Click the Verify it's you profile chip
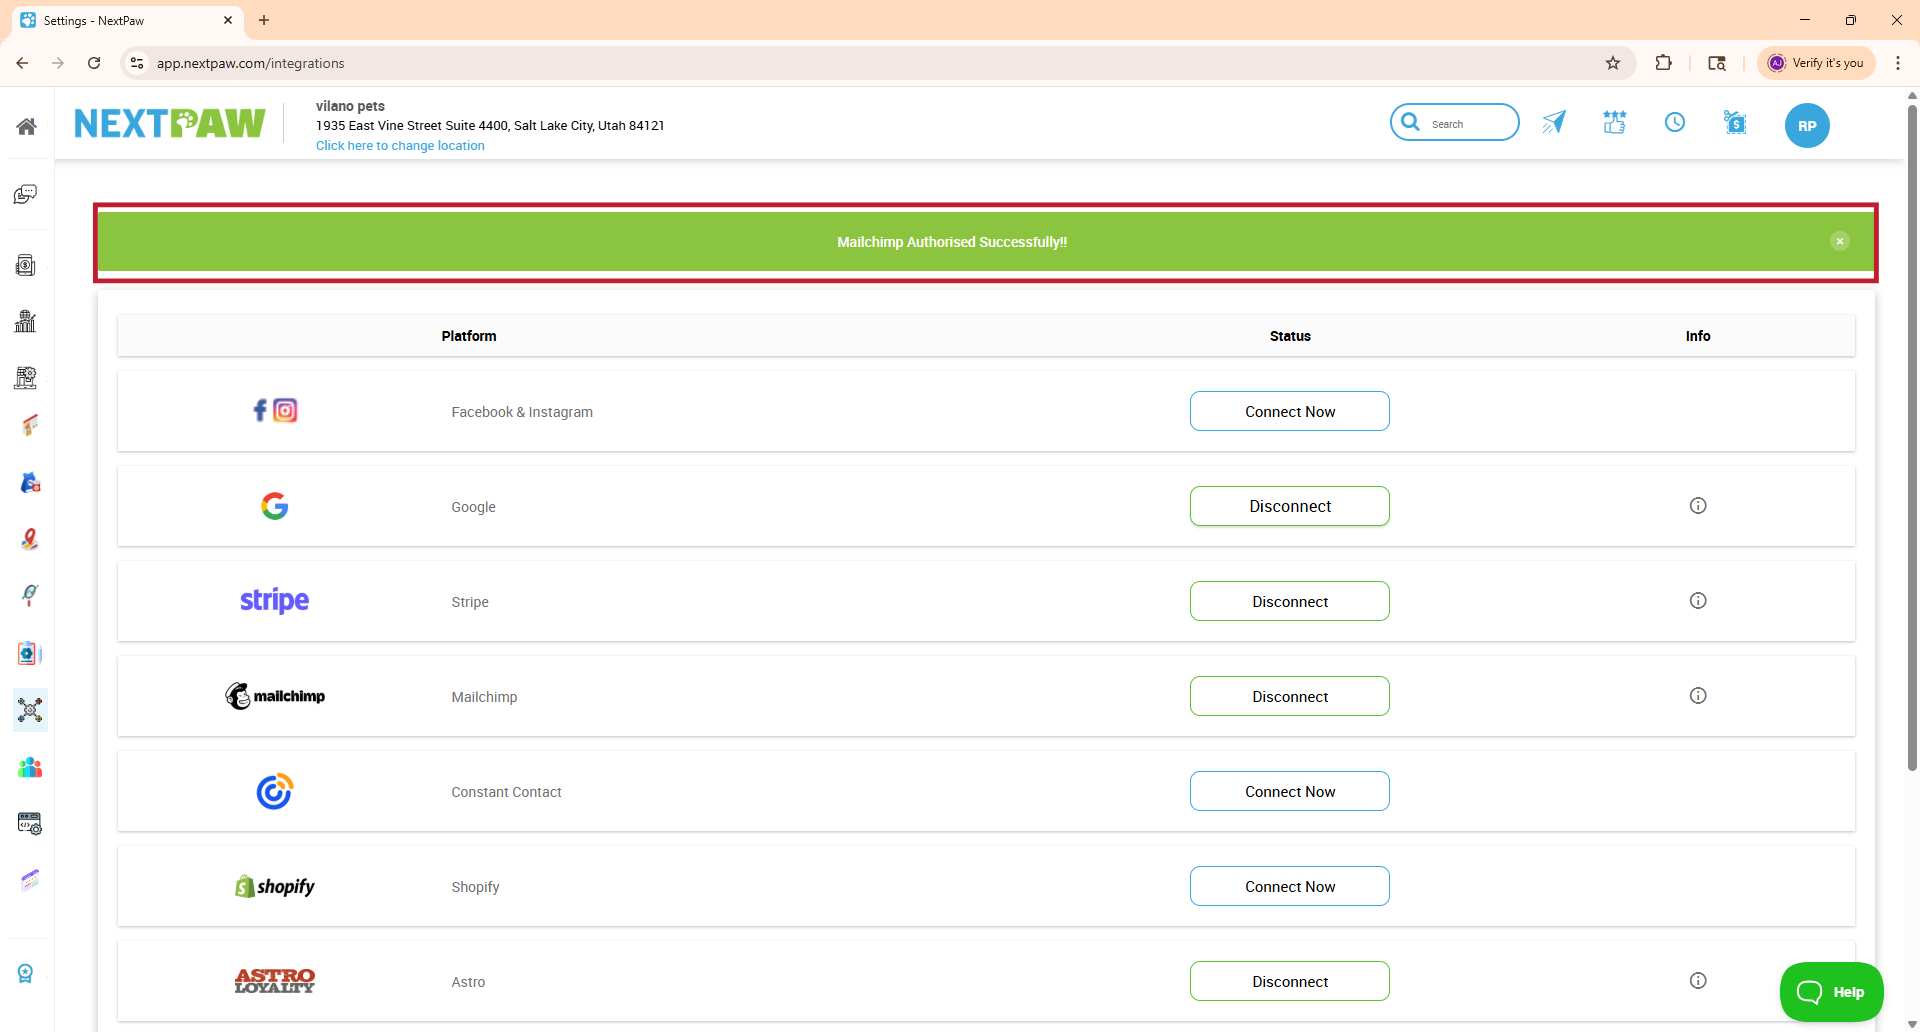 click(1816, 63)
